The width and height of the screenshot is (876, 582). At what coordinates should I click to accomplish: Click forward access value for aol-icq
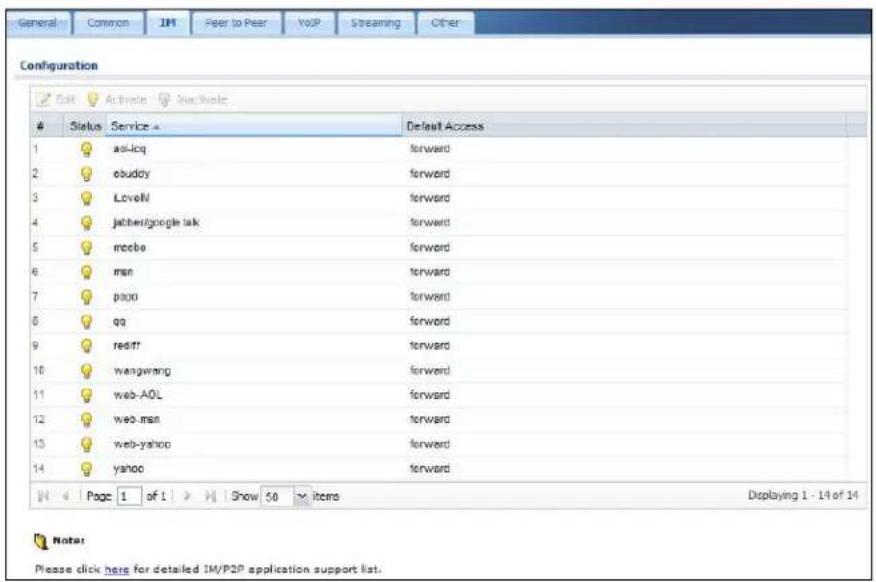430,149
